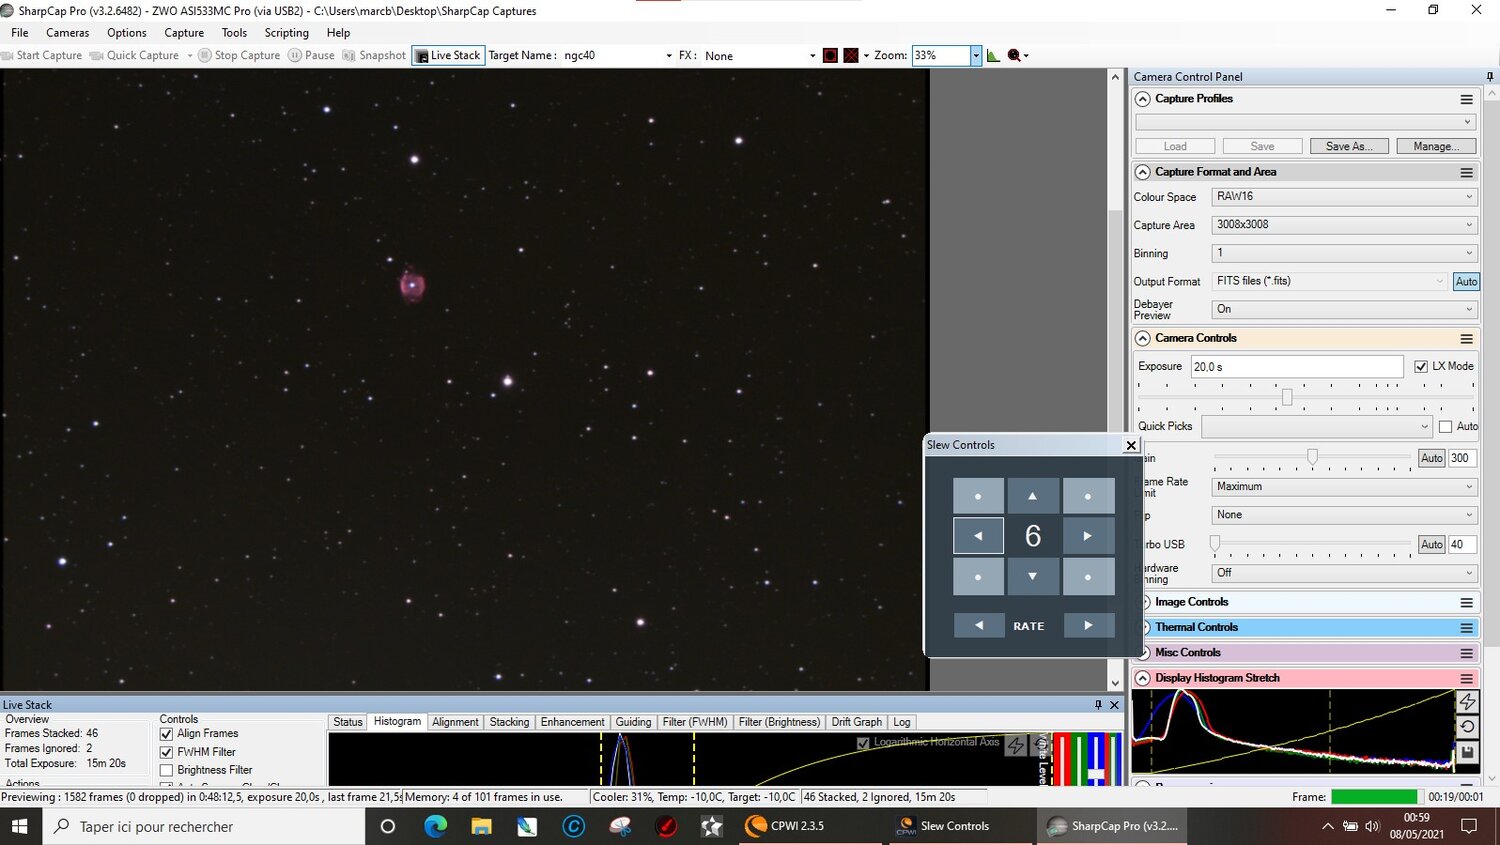1500x845 pixels.
Task: Enable the Brightness Filter checkbox
Action: [167, 770]
